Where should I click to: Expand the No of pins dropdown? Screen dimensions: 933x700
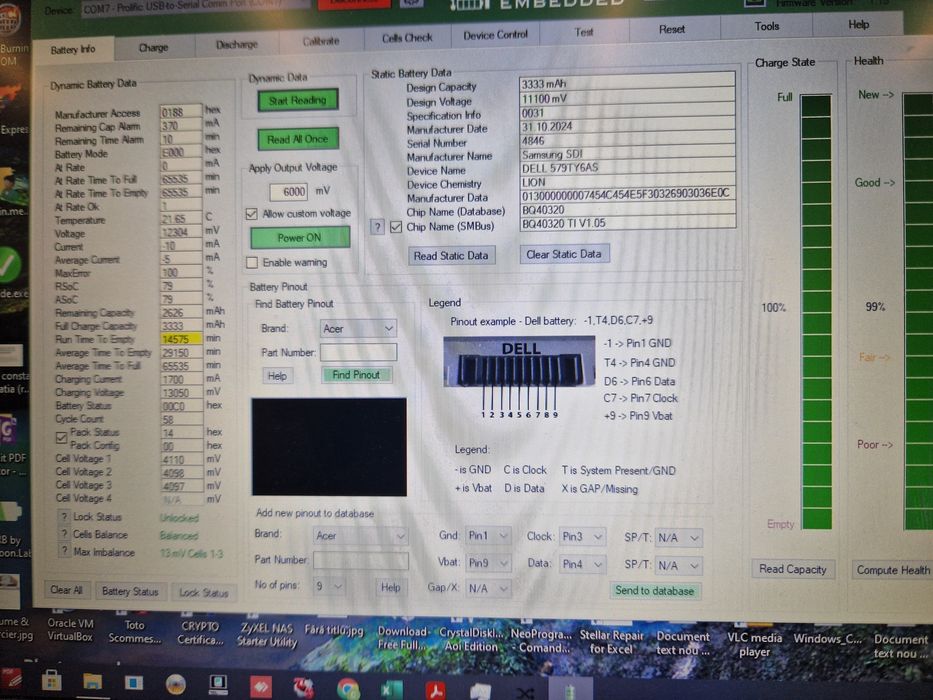(x=329, y=586)
